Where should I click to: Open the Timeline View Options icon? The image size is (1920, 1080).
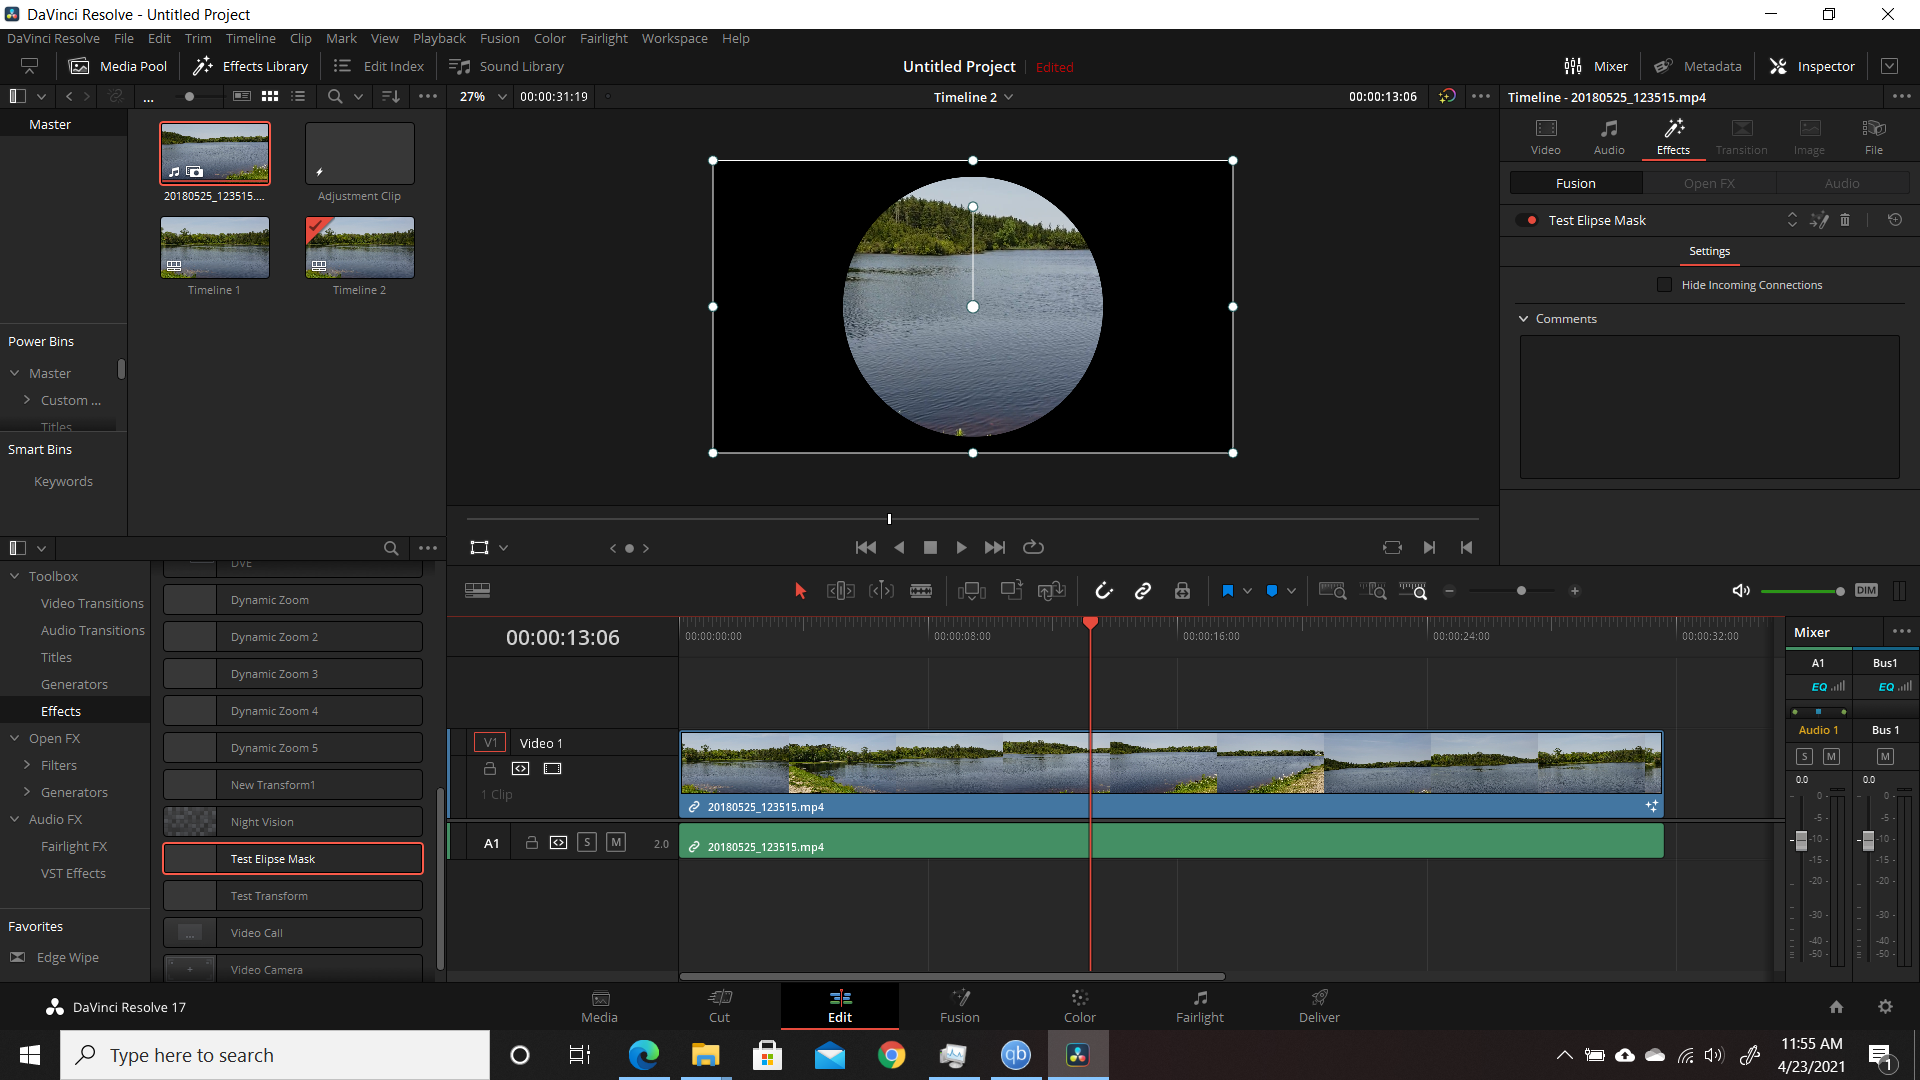477,591
